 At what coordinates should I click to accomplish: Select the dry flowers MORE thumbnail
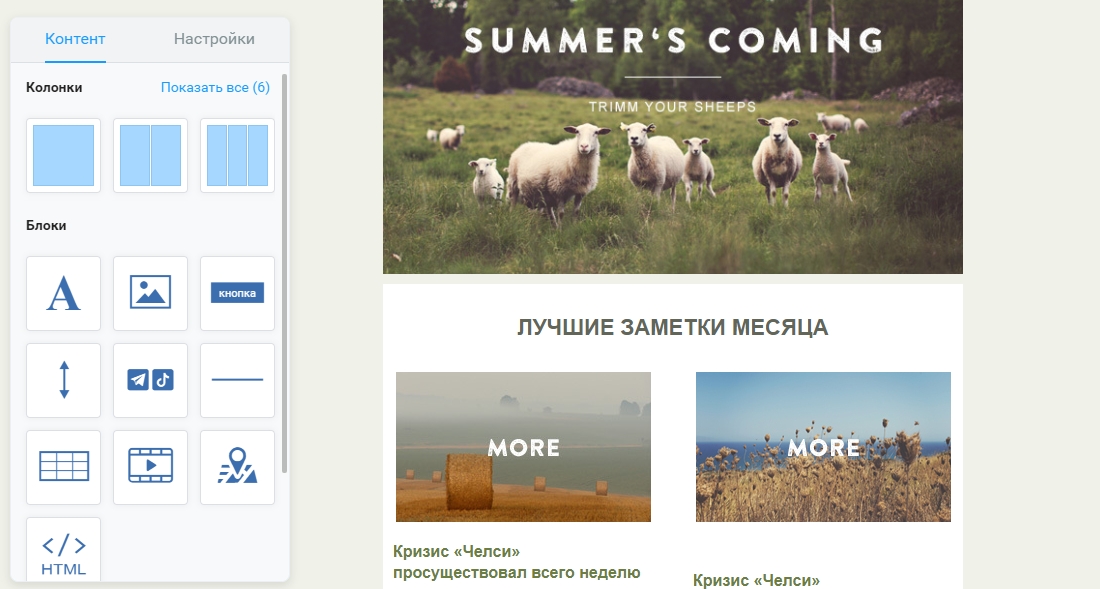(824, 447)
